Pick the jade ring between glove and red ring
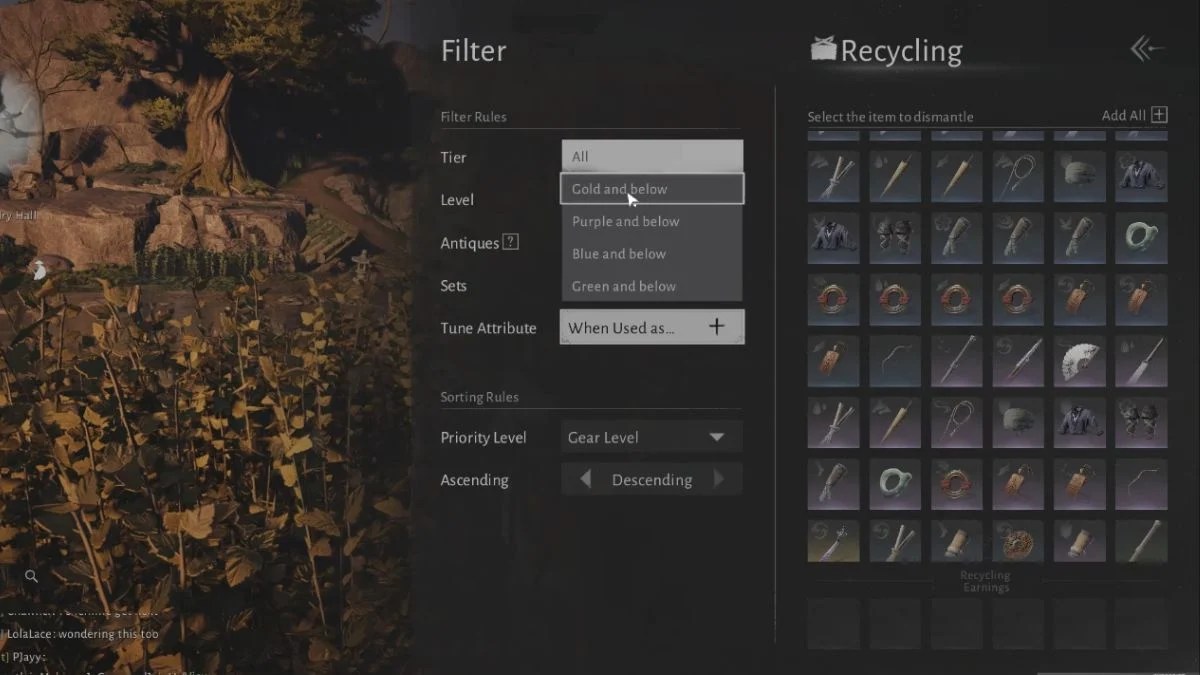The width and height of the screenshot is (1200, 675). (895, 484)
